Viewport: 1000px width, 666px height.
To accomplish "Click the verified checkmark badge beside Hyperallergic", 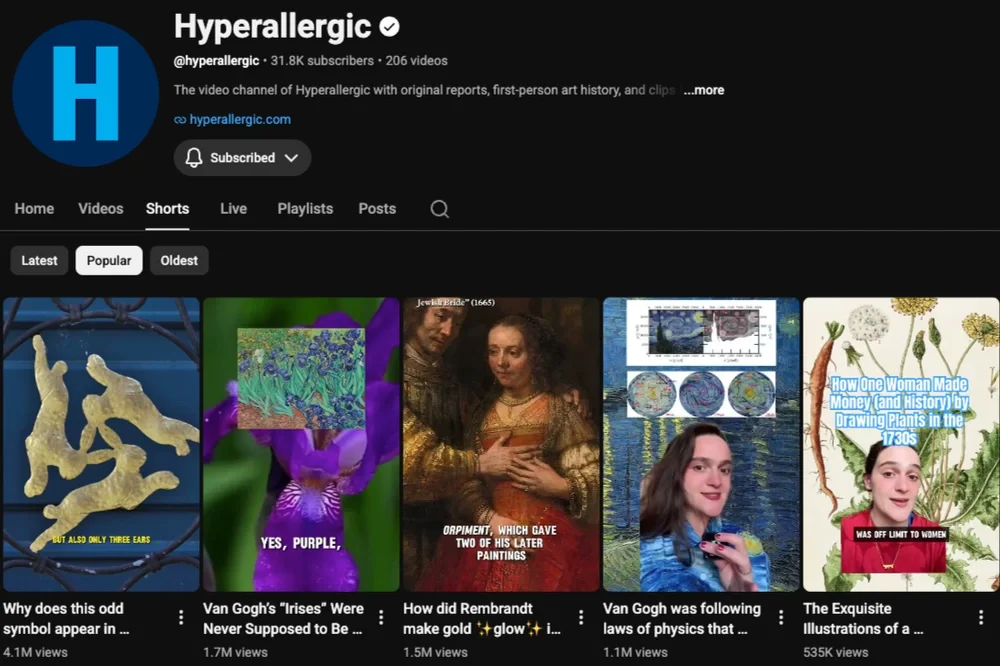I will pyautogui.click(x=390, y=27).
